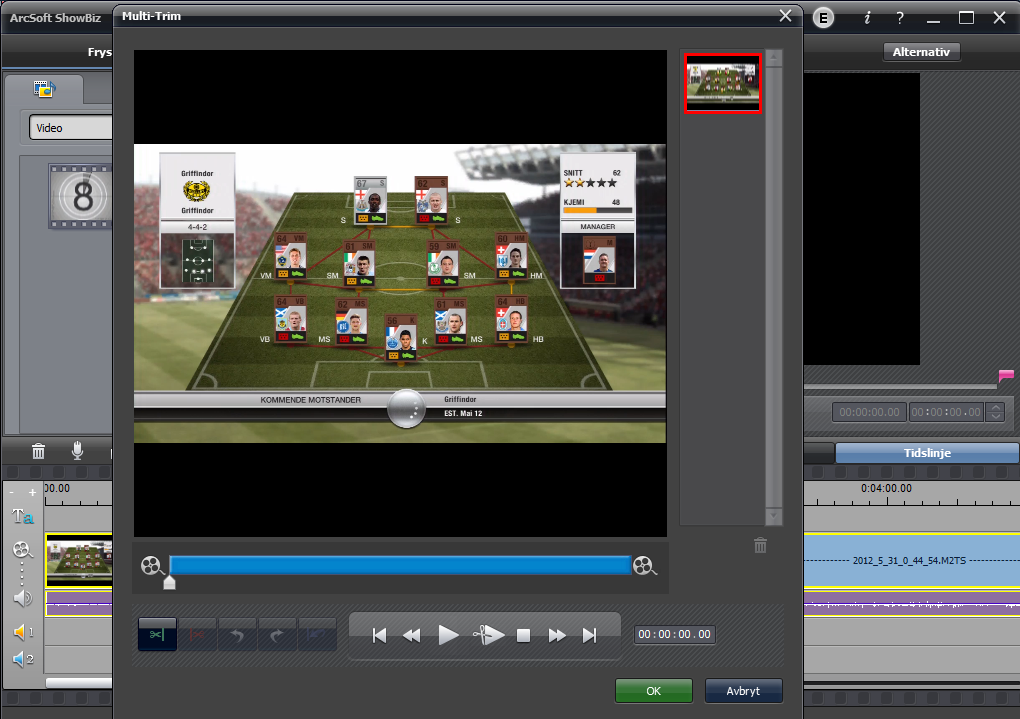This screenshot has width=1020, height=719.
Task: Click the Text track 'Ta' icon
Action: (23, 517)
